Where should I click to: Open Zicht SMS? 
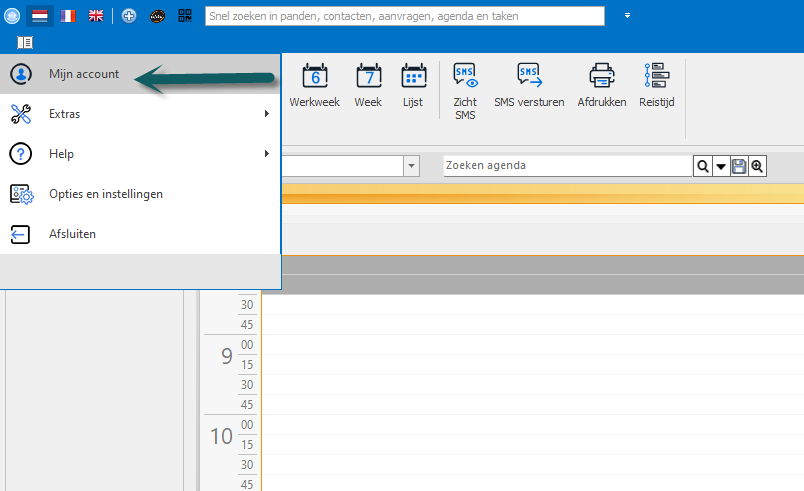tap(465, 92)
